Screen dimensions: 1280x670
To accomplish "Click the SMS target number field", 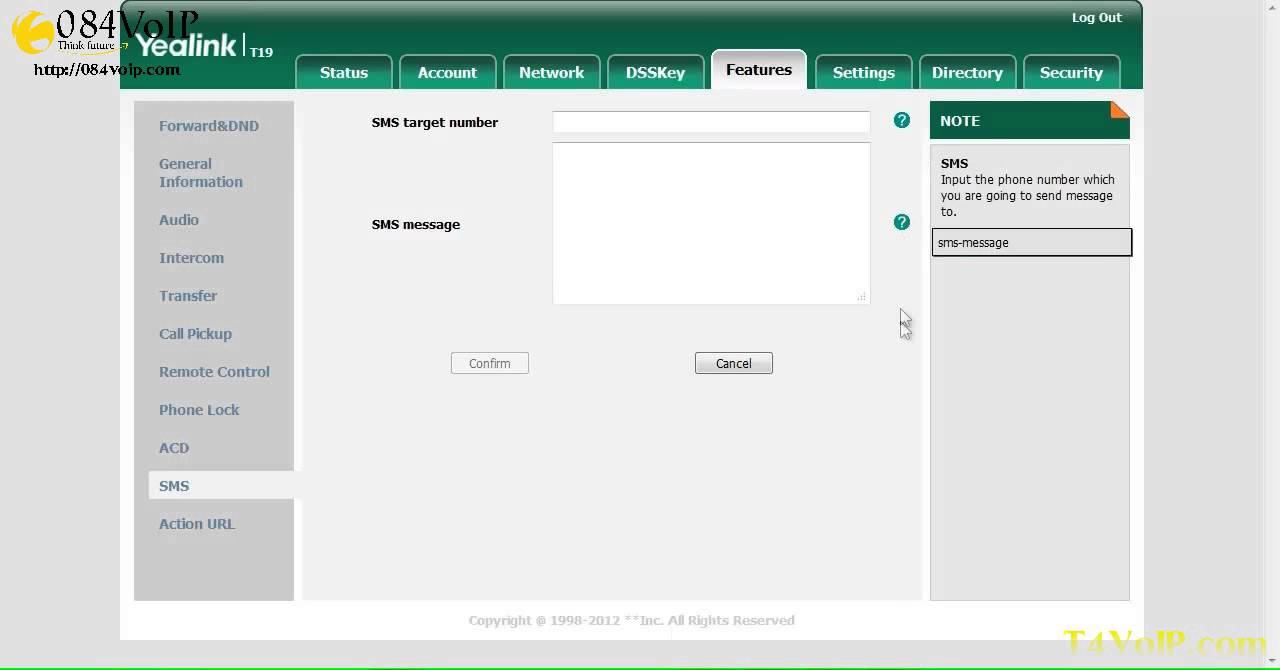I will coord(711,122).
